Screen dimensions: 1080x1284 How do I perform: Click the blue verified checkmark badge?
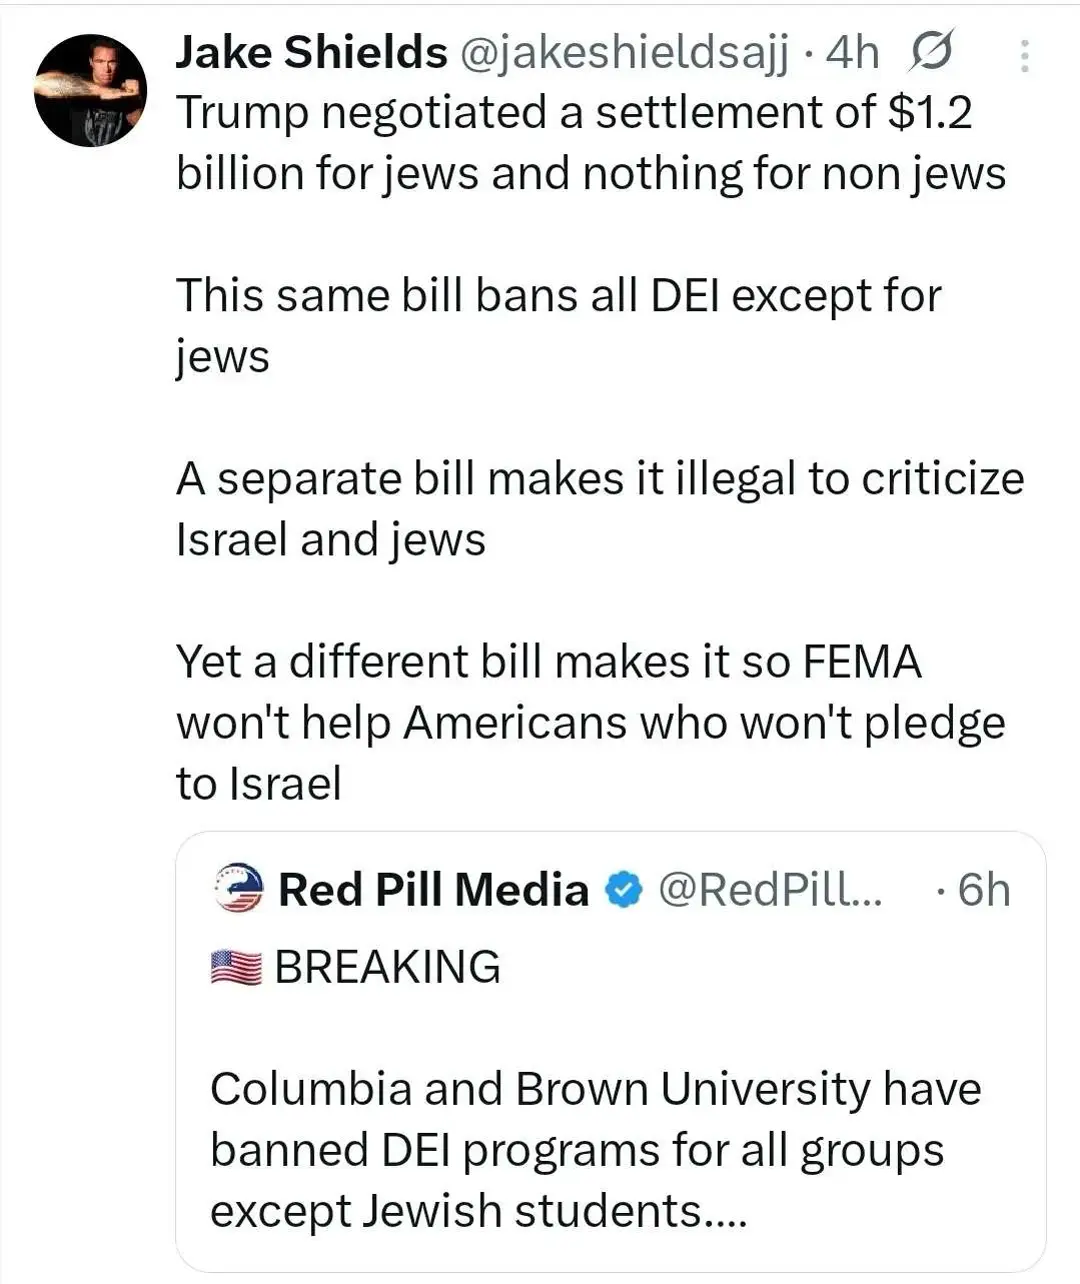coord(624,889)
